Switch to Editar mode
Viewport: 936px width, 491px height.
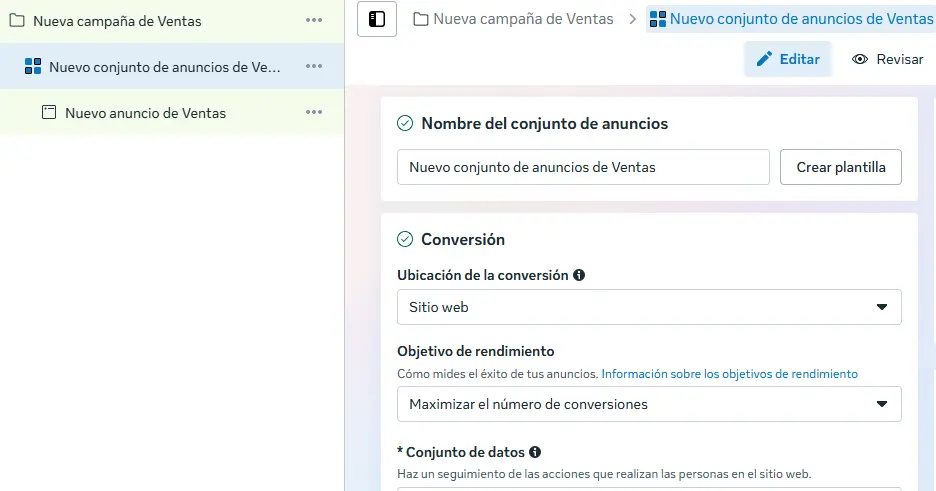(x=787, y=59)
